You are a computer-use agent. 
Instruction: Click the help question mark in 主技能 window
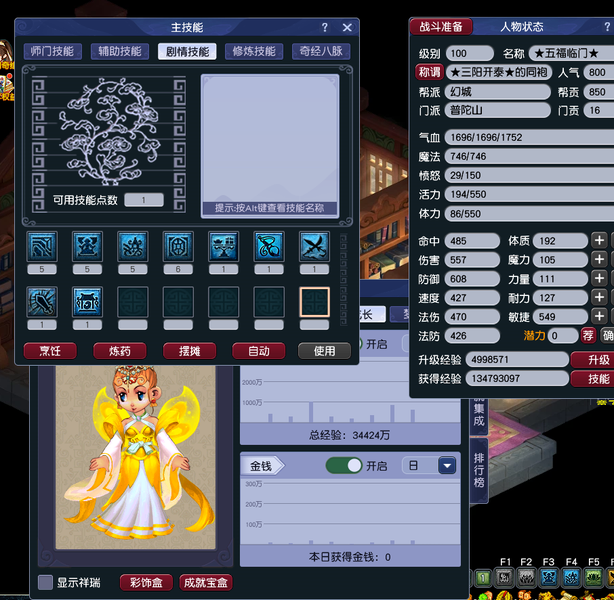click(x=325, y=27)
